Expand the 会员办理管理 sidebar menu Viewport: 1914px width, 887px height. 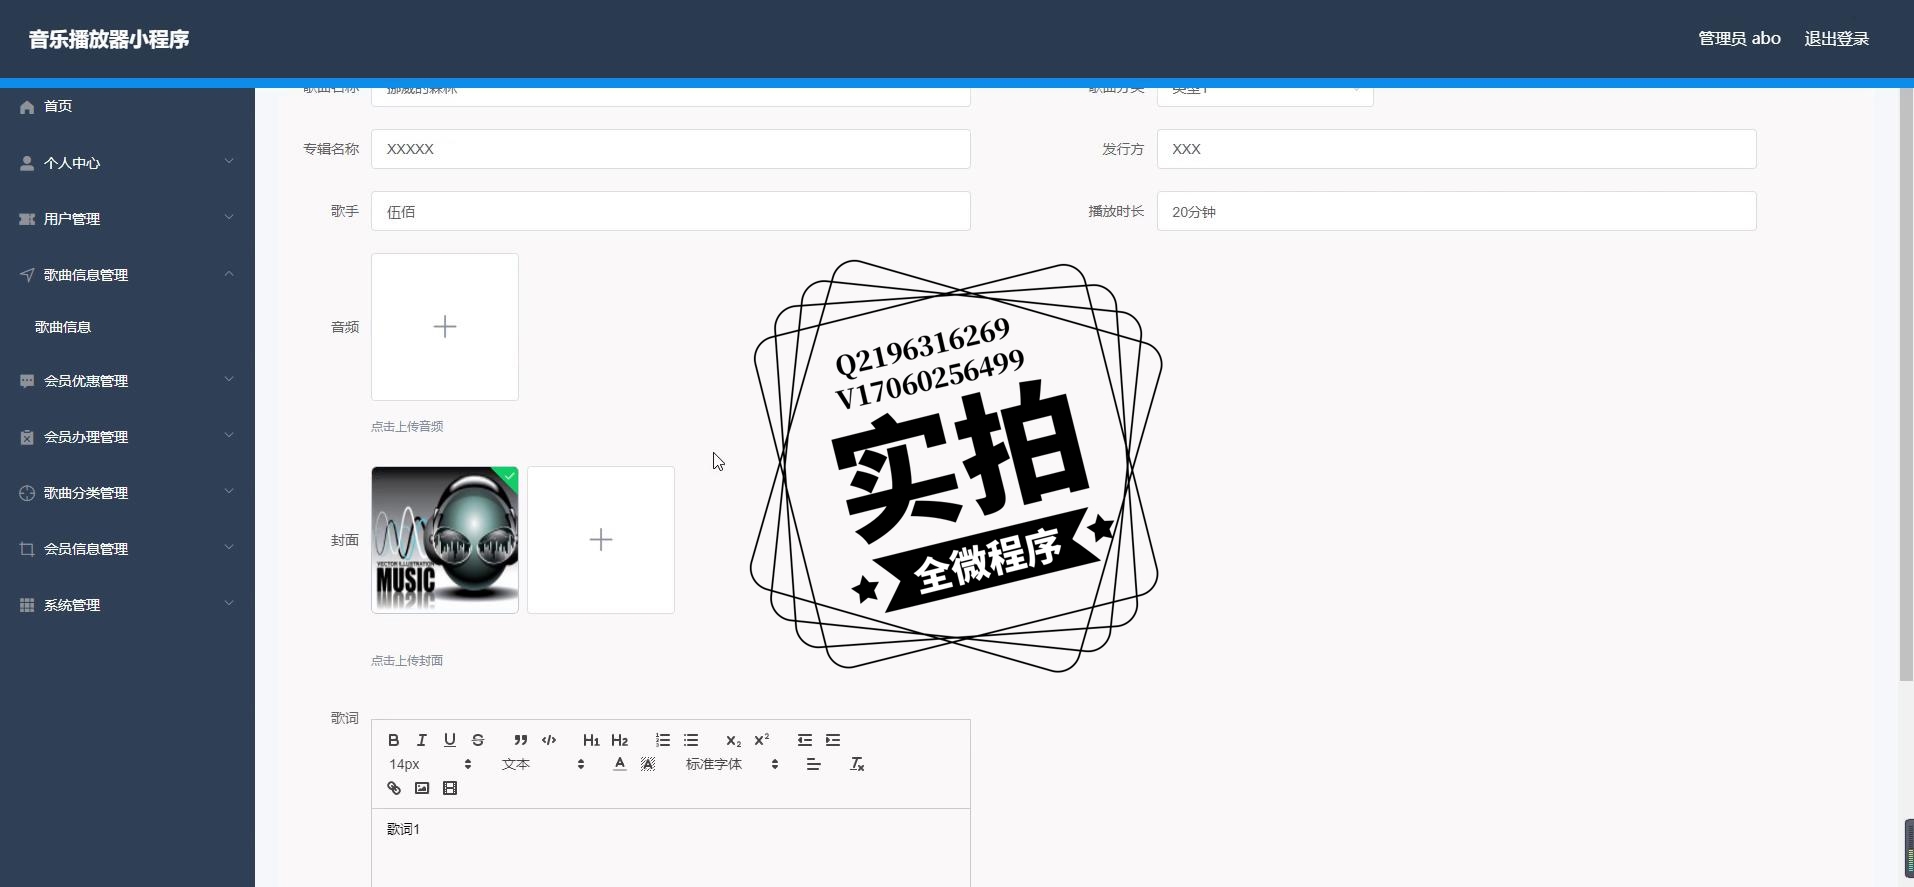[127, 436]
